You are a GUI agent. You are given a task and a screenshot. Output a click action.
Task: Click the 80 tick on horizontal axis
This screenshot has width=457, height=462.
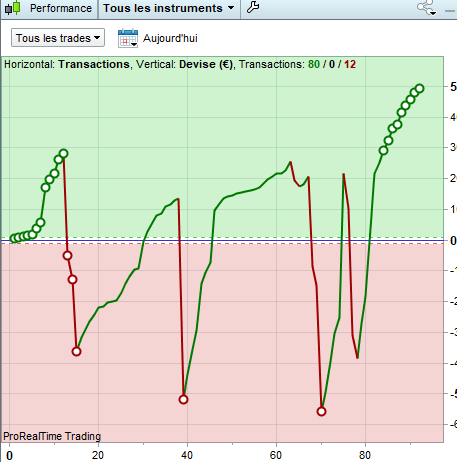click(x=365, y=455)
